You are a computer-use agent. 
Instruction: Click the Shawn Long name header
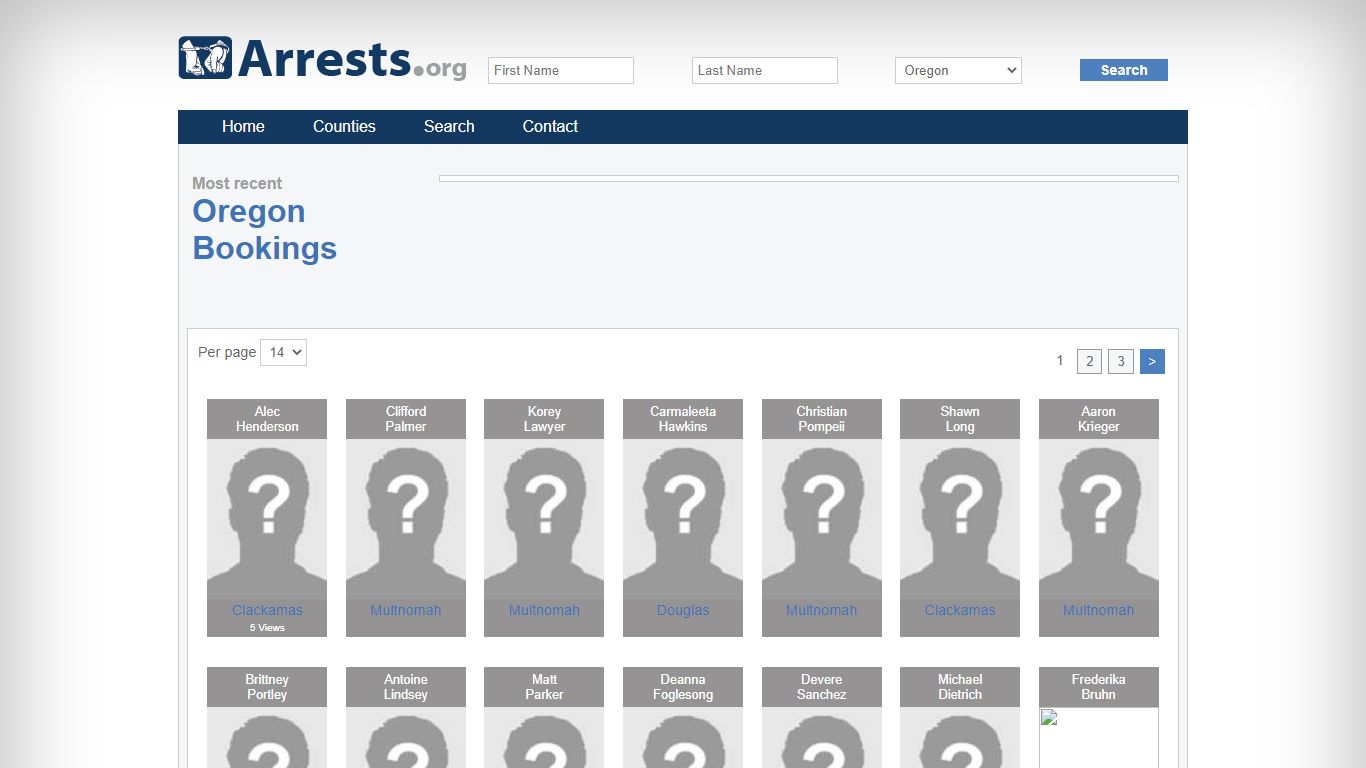(x=960, y=419)
